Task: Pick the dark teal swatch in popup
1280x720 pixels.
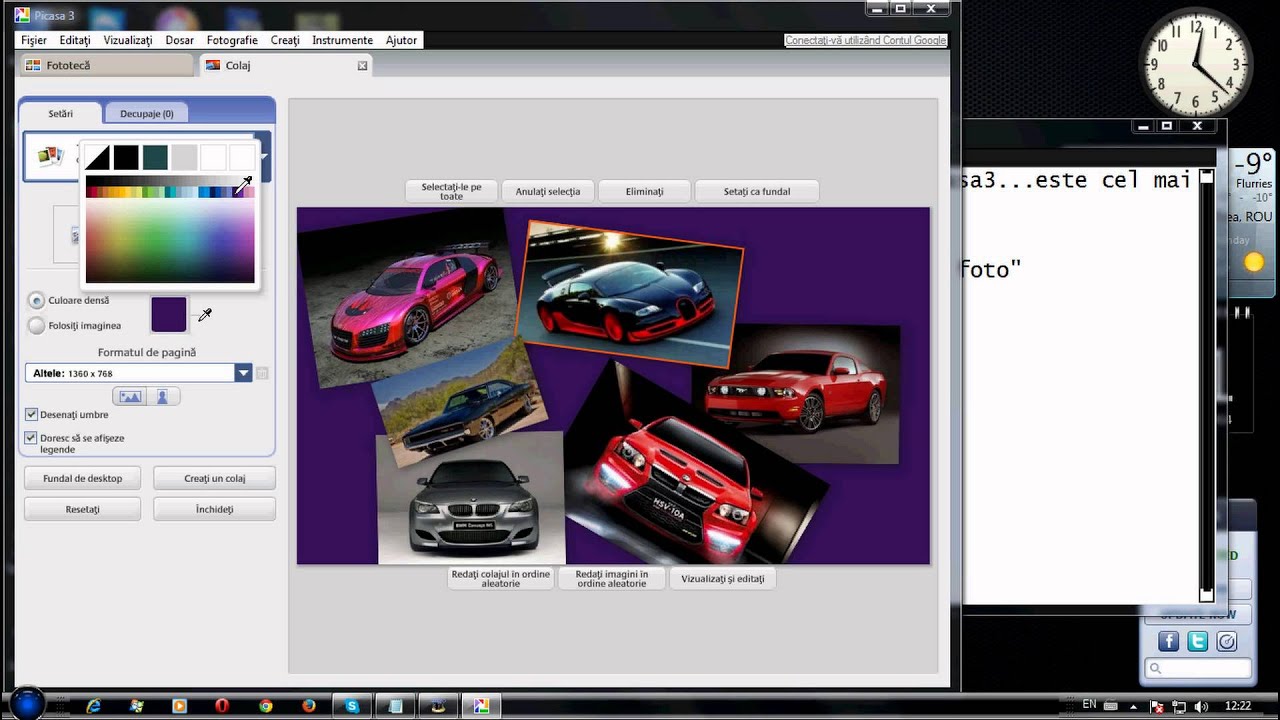Action: click(x=155, y=157)
